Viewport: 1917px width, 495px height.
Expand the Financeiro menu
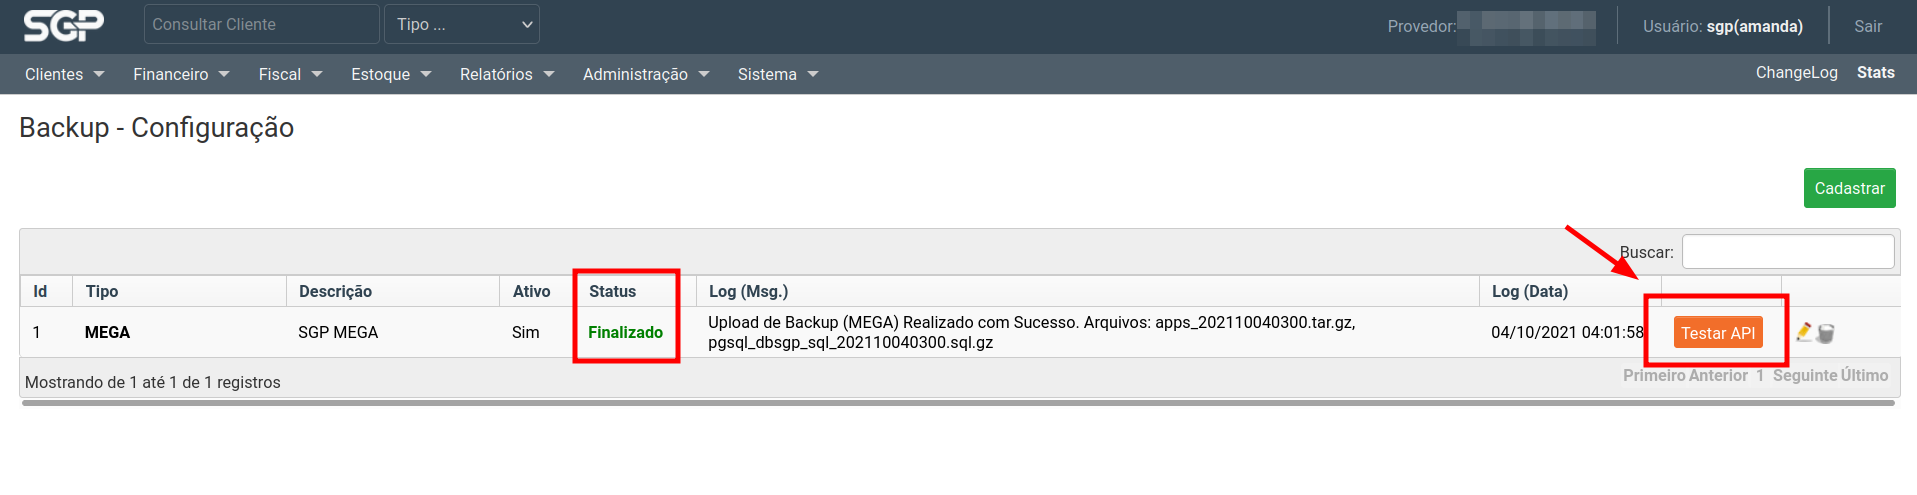click(x=181, y=74)
